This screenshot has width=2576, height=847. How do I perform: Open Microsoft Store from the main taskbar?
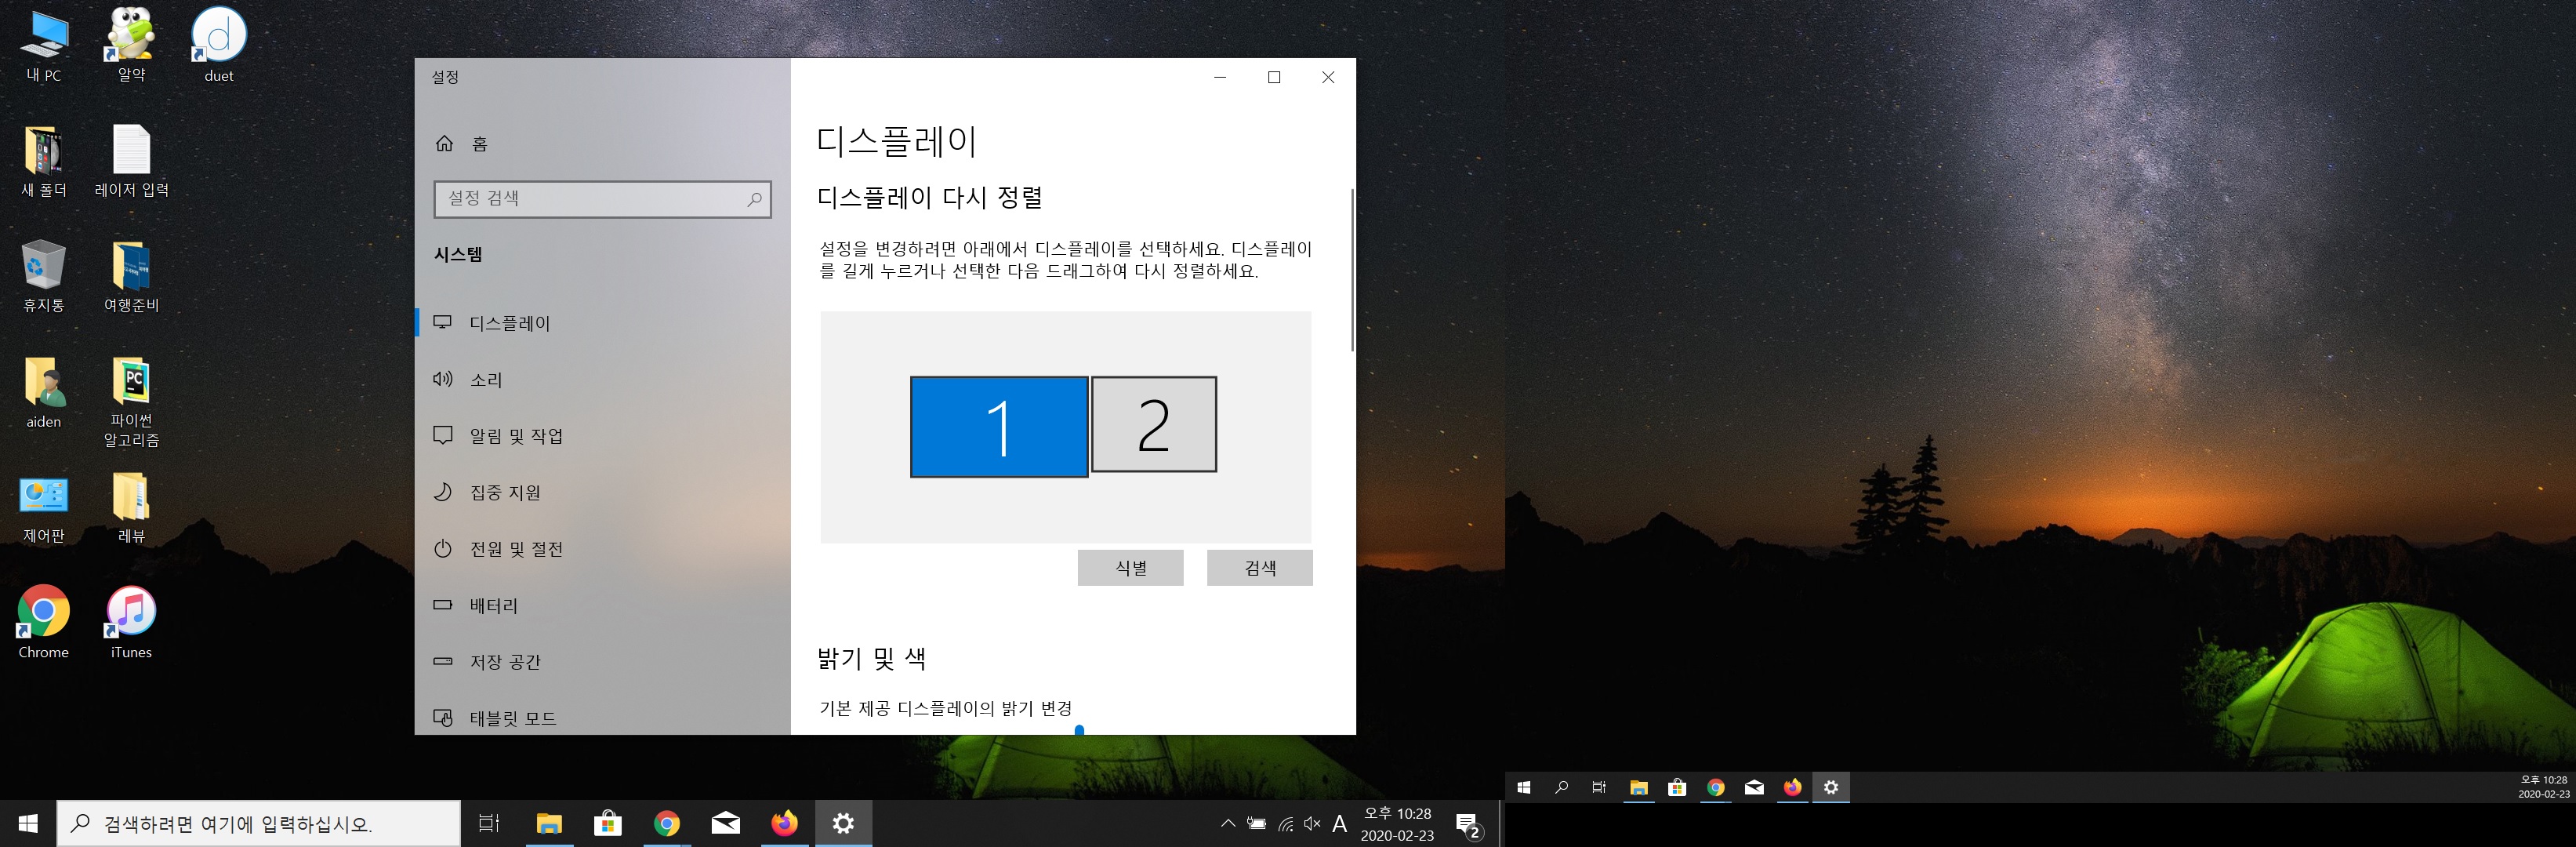point(607,823)
